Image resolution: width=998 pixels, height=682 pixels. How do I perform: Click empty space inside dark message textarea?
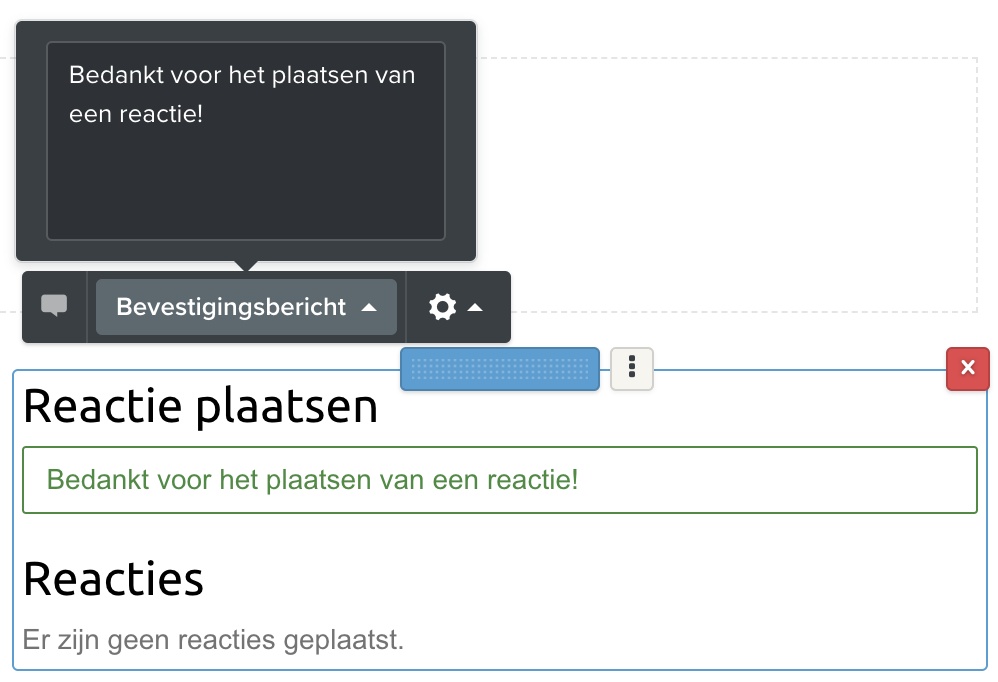coord(245,185)
